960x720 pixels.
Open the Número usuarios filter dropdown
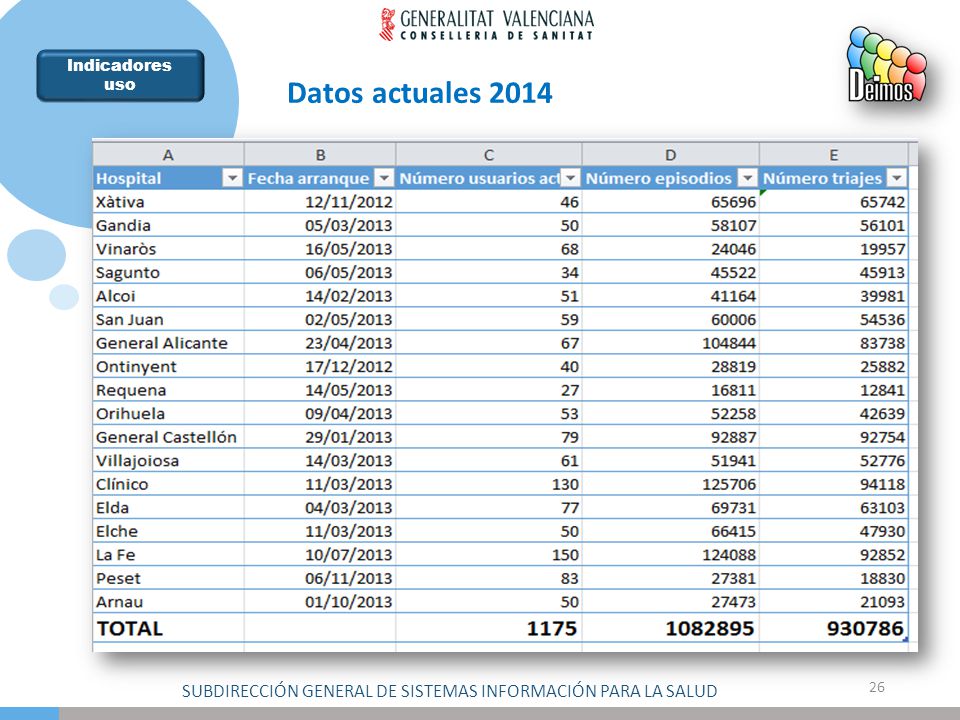(570, 178)
